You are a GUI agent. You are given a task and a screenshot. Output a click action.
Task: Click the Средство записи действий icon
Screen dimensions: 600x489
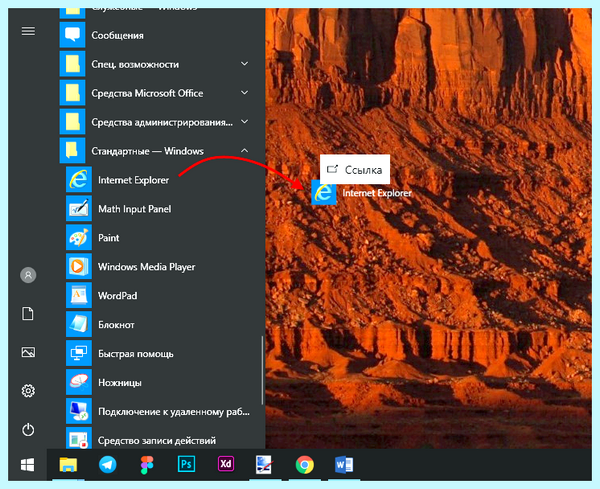[x=79, y=438]
